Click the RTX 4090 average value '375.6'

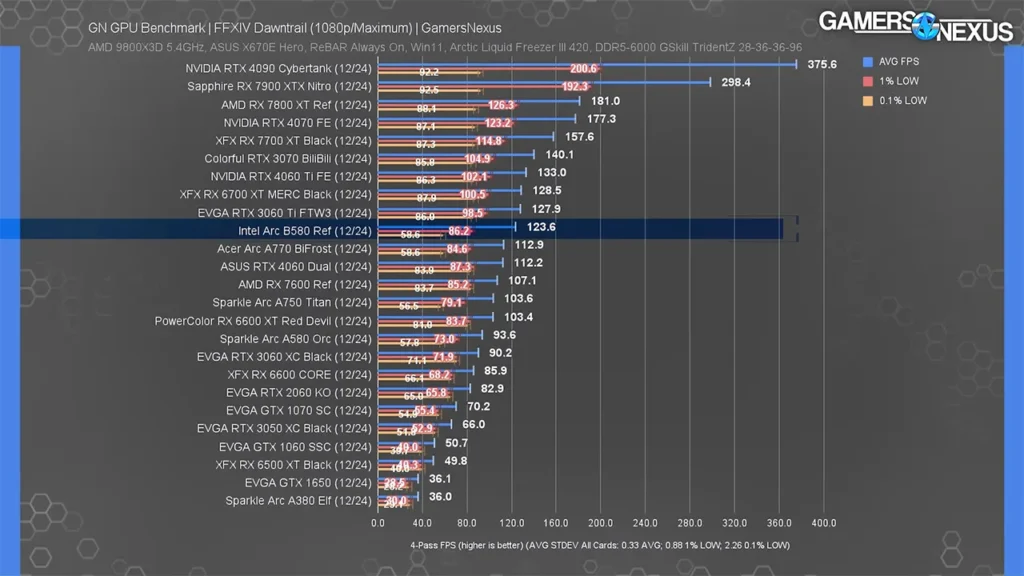[822, 65]
